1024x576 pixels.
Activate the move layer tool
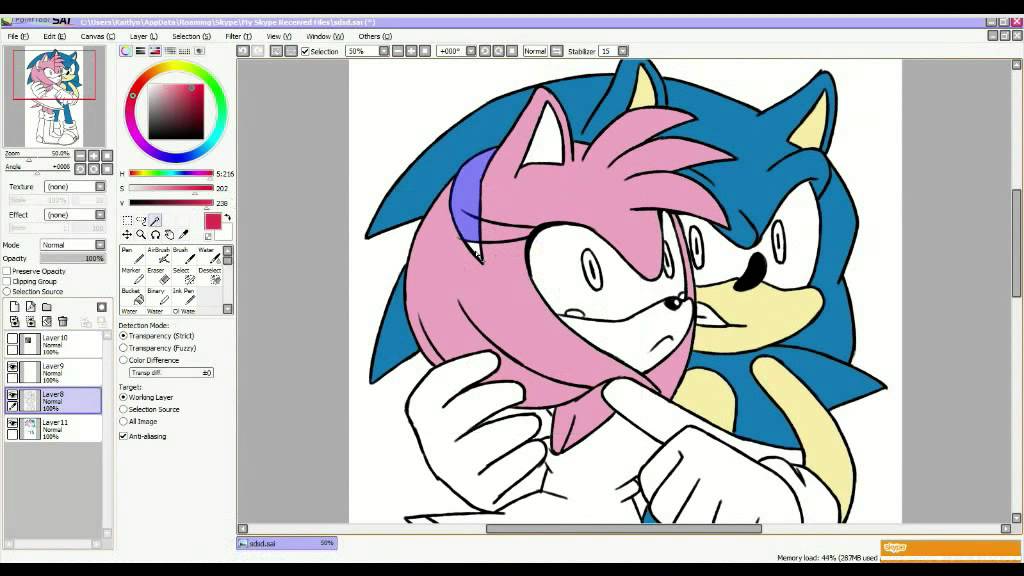click(127, 234)
